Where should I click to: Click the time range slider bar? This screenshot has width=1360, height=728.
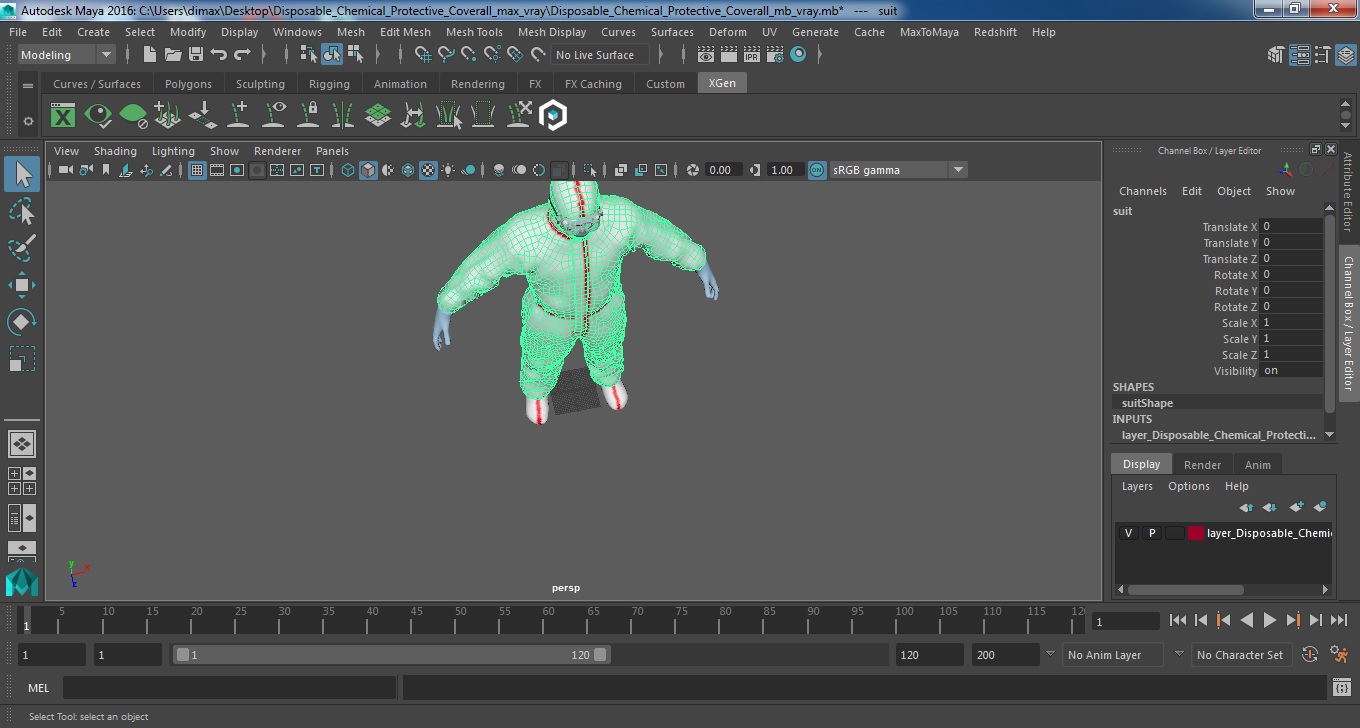coord(391,655)
